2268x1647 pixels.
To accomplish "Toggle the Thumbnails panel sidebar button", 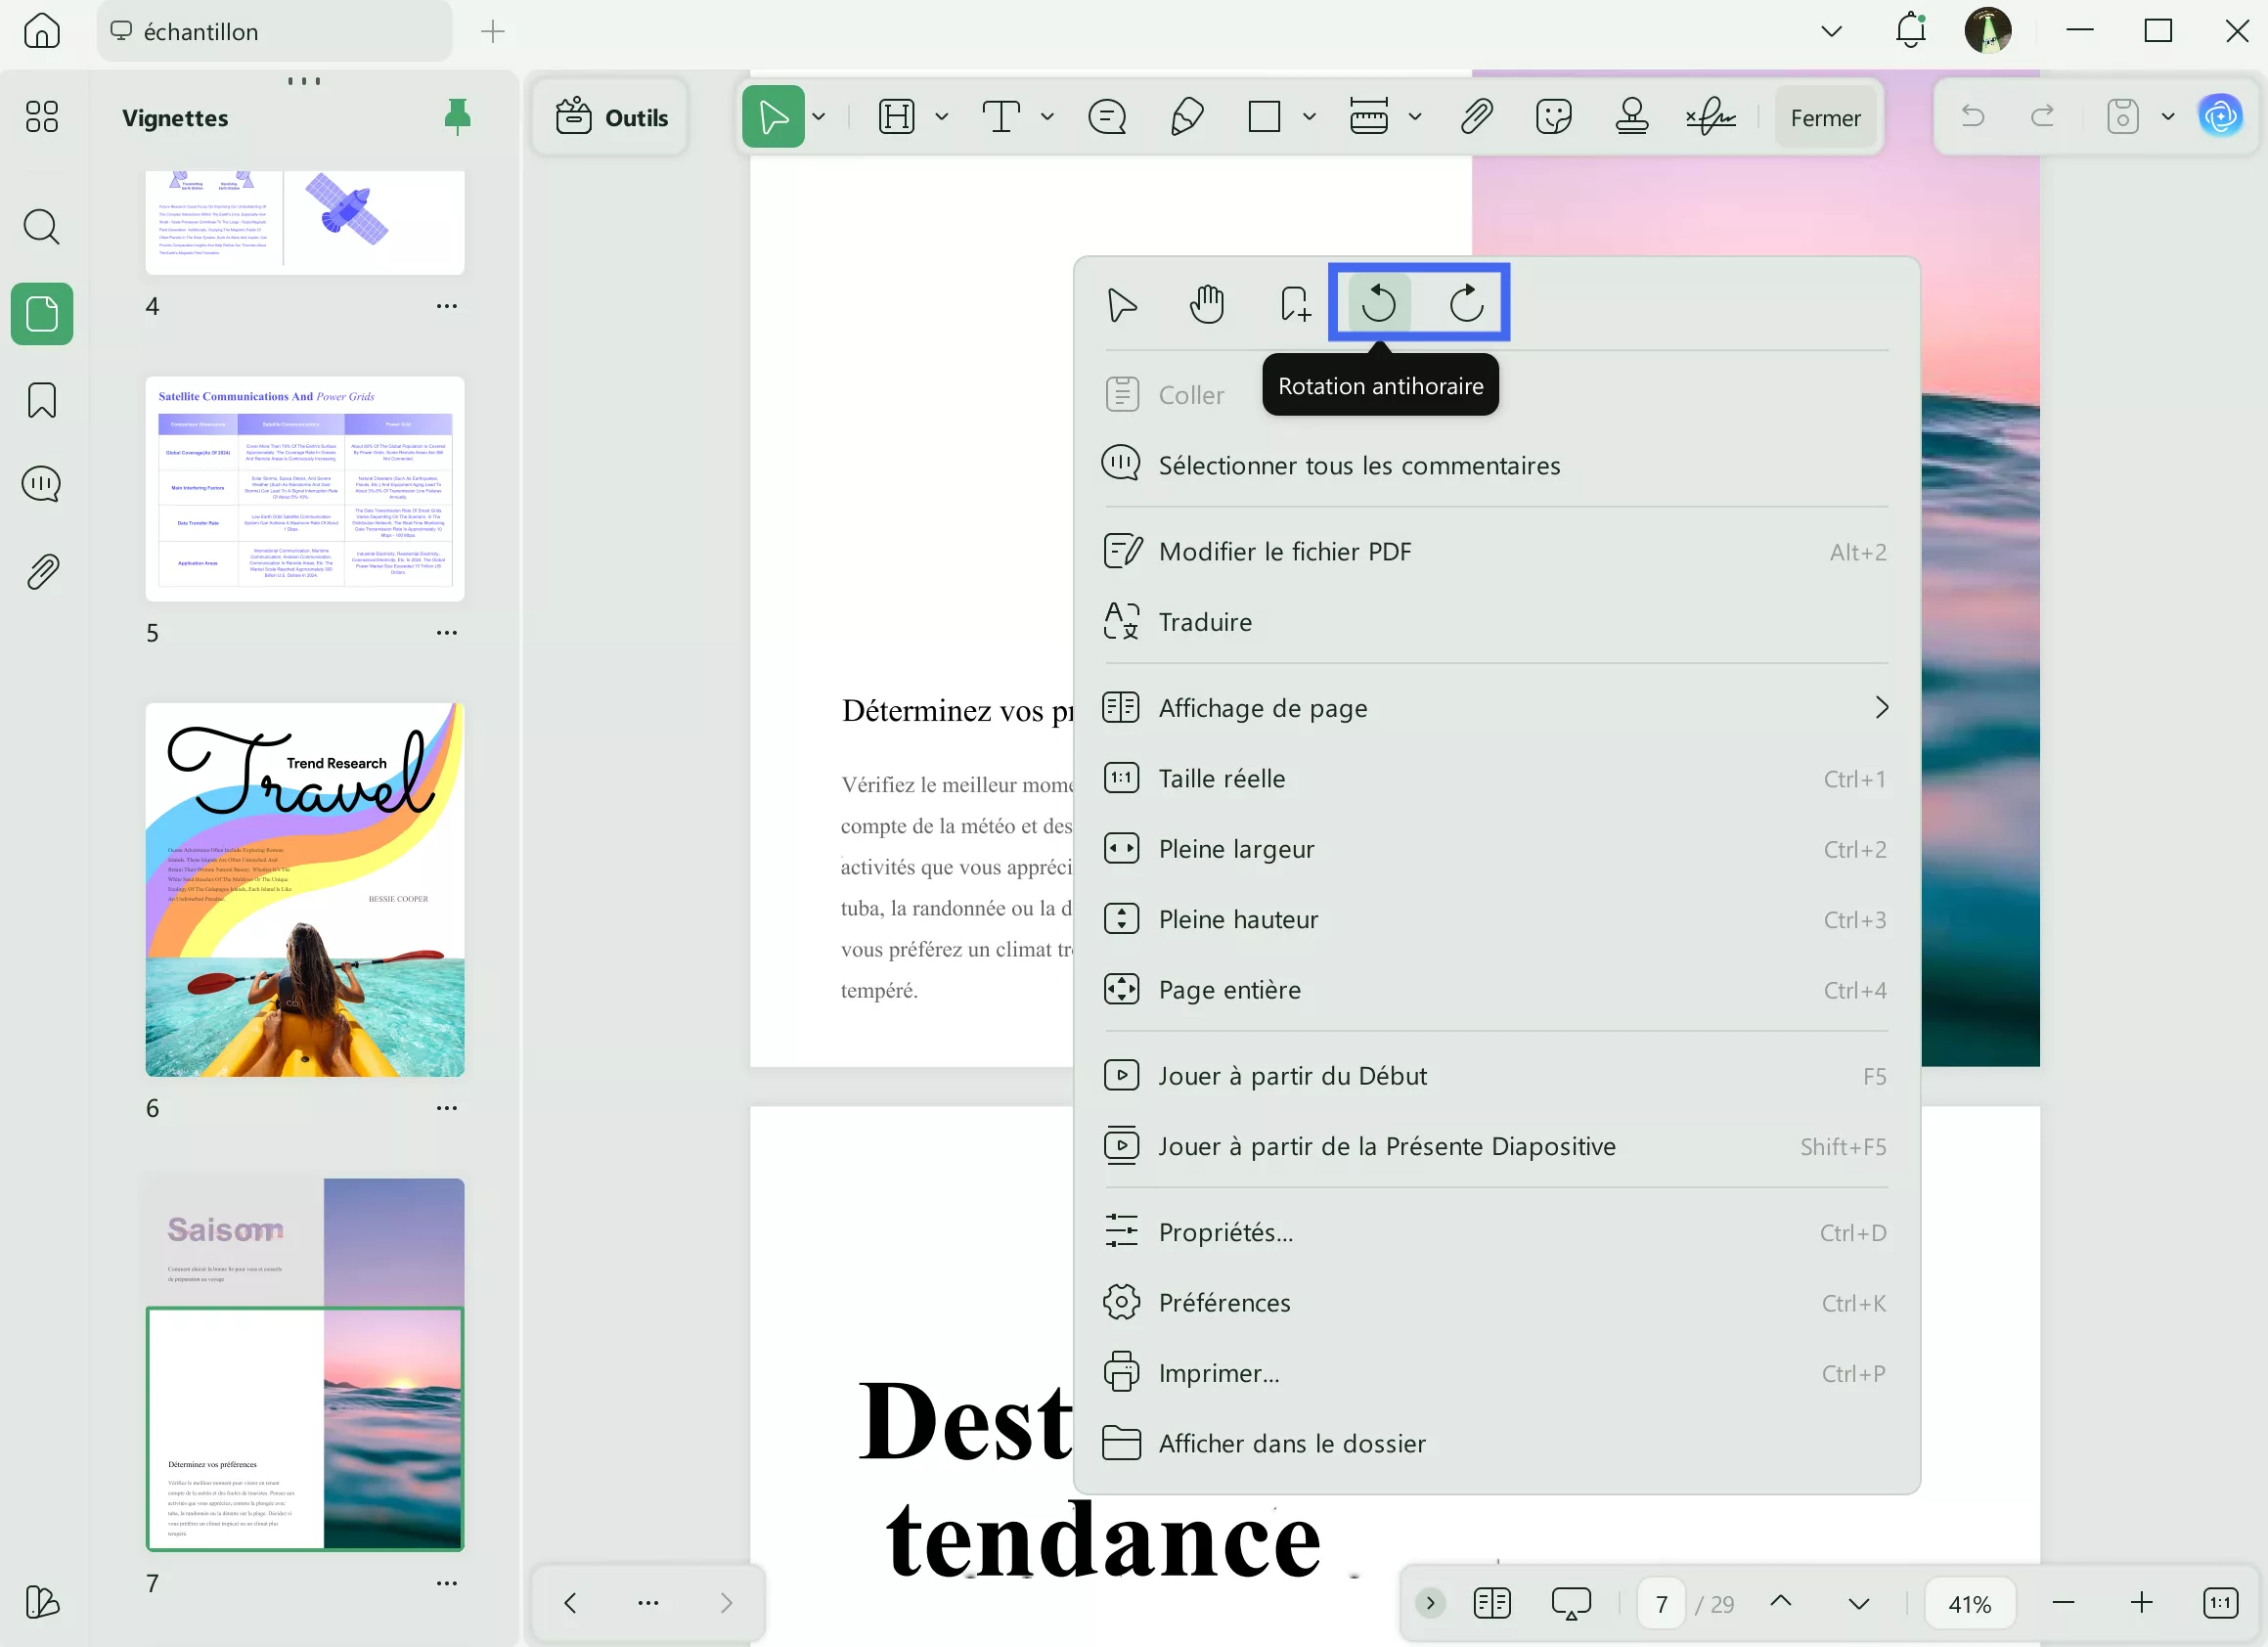I will (41, 314).
